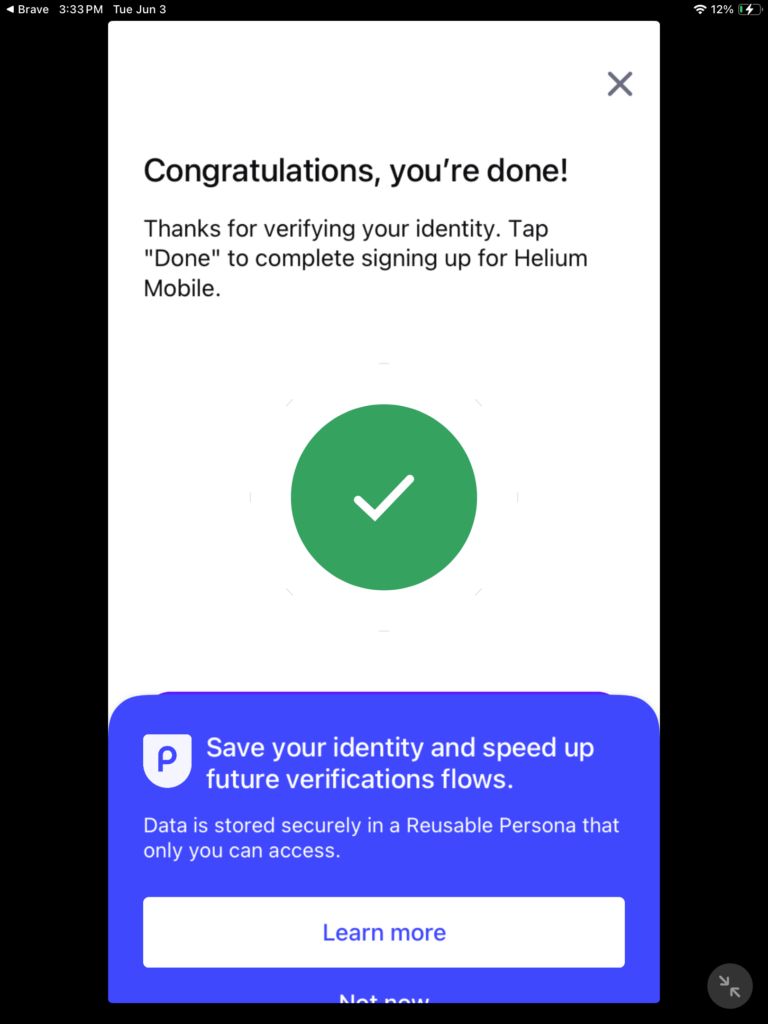768x1024 pixels.
Task: Tap the Brave label in status bar
Action: click(x=33, y=9)
